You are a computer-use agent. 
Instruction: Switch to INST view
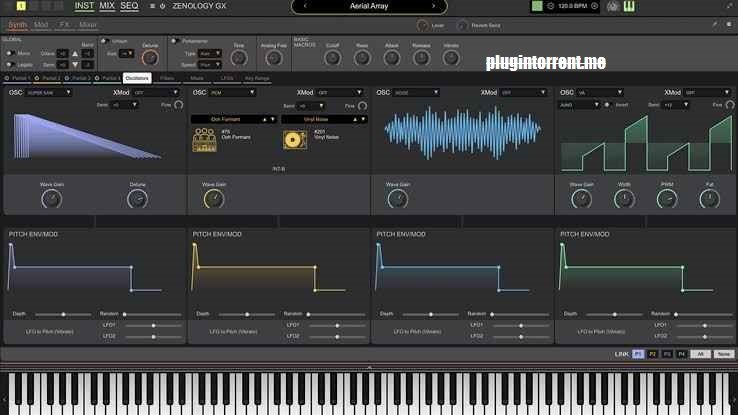click(84, 6)
